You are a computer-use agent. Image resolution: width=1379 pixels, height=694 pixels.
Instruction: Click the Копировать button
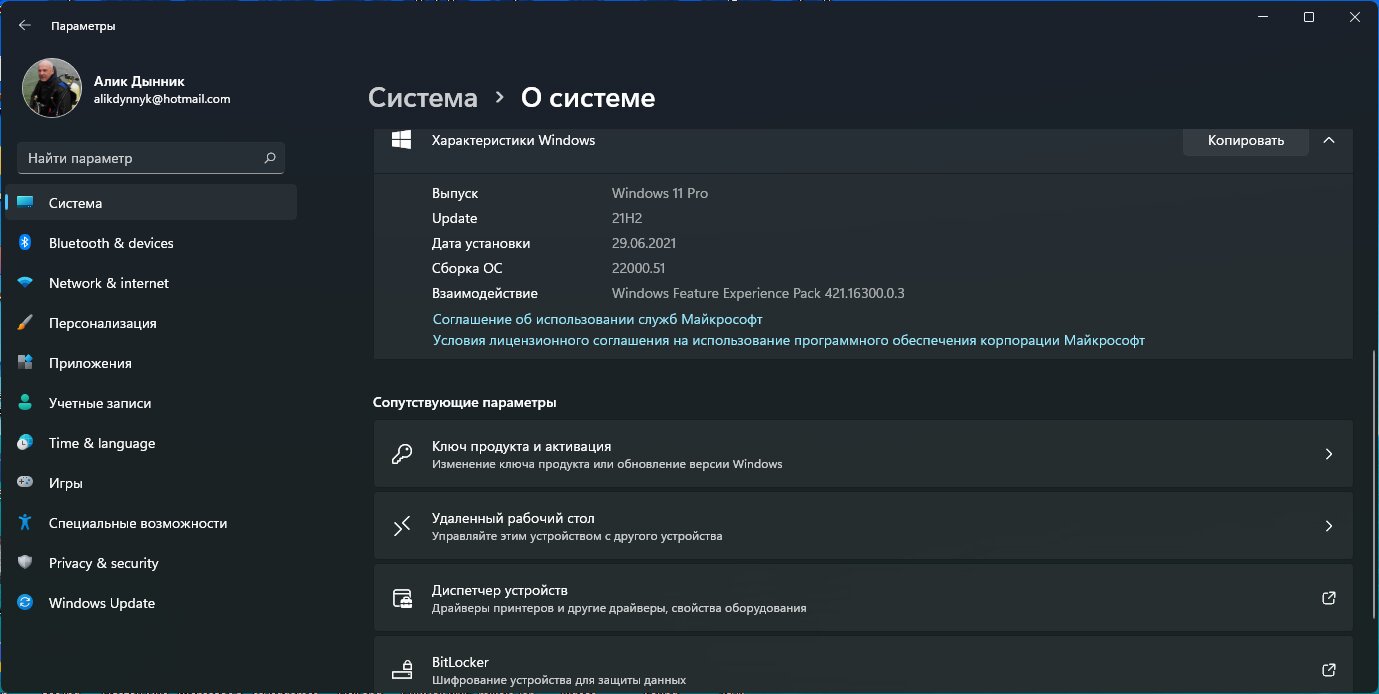(1245, 140)
